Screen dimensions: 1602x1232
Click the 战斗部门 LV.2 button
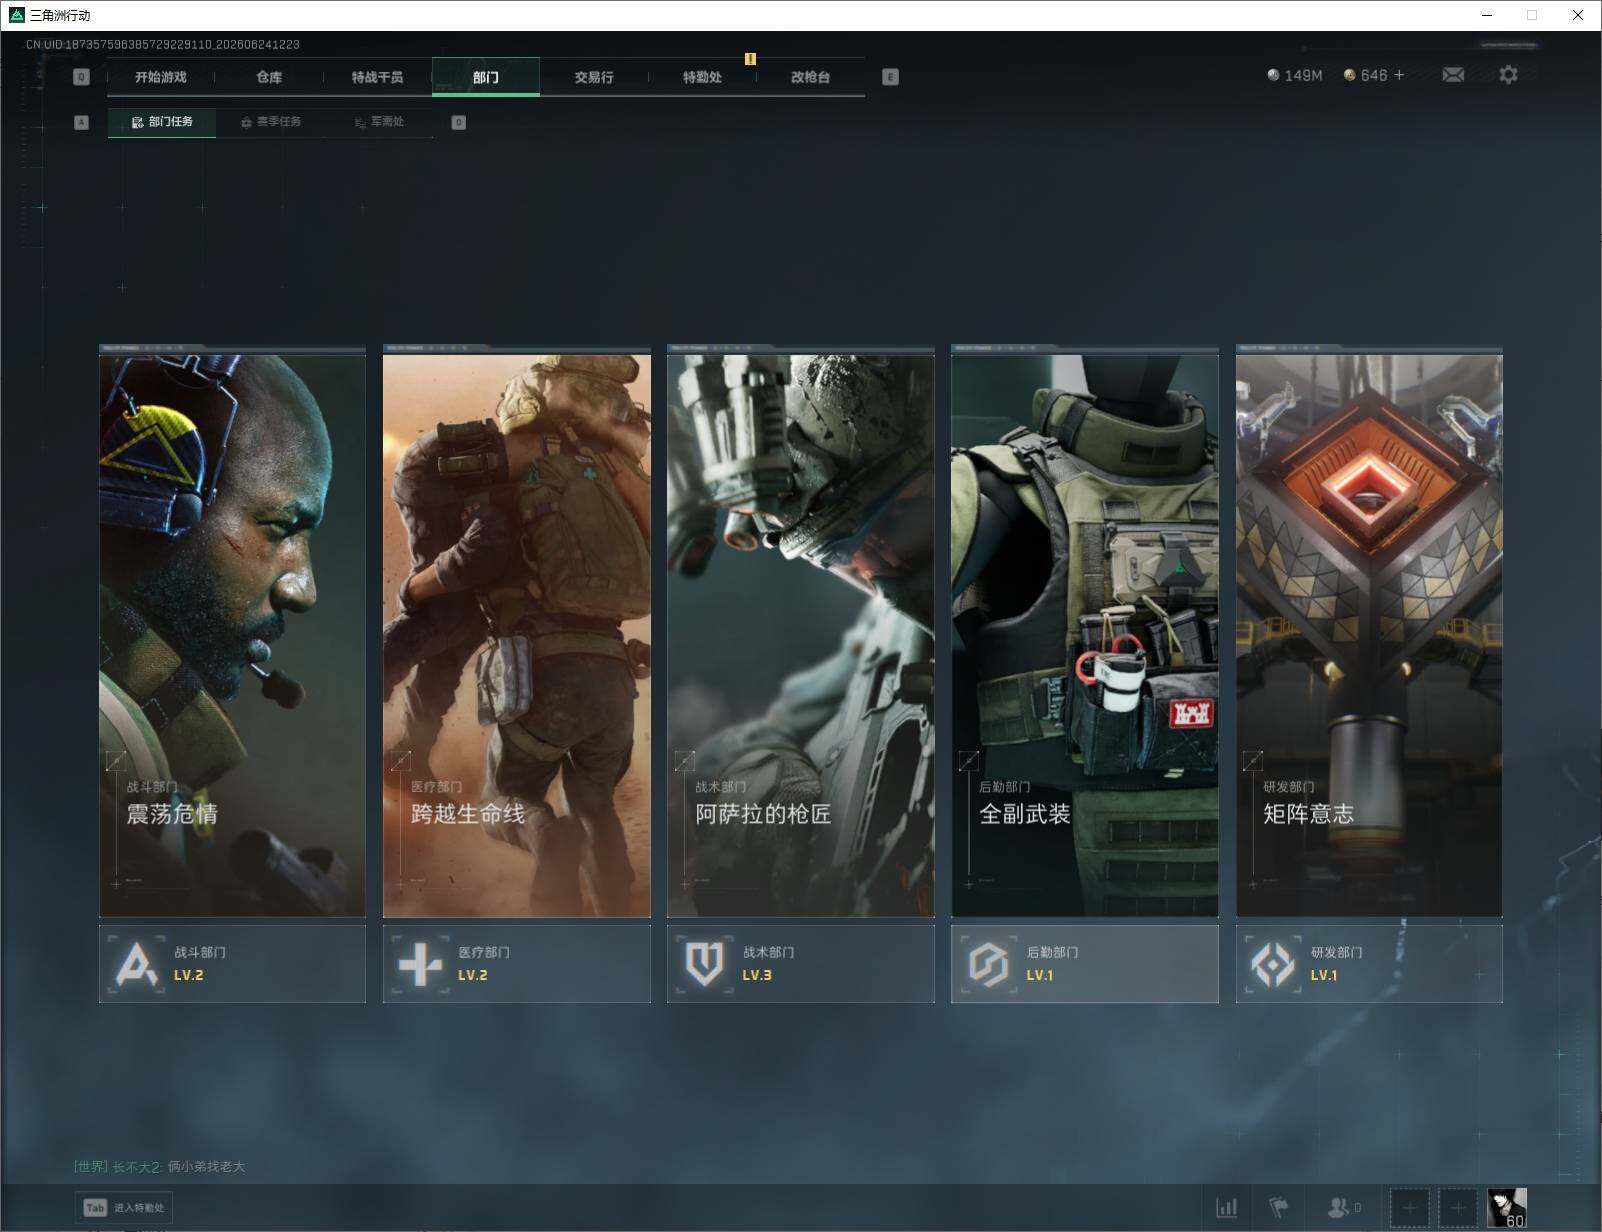(x=232, y=964)
